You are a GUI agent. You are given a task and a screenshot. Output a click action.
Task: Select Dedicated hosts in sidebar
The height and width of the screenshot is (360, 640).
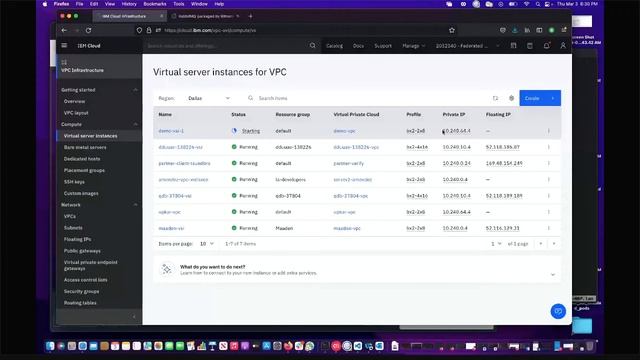coord(82,159)
